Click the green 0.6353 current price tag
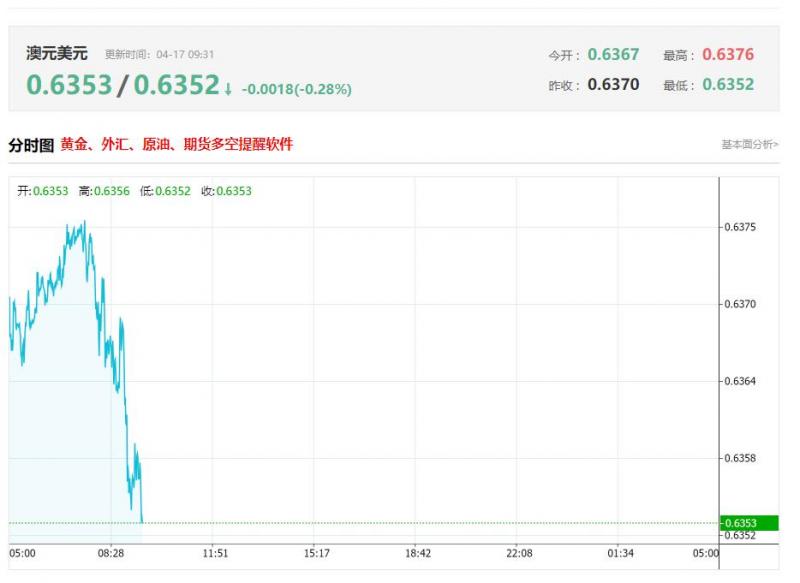This screenshot has width=800, height=583. coord(749,523)
